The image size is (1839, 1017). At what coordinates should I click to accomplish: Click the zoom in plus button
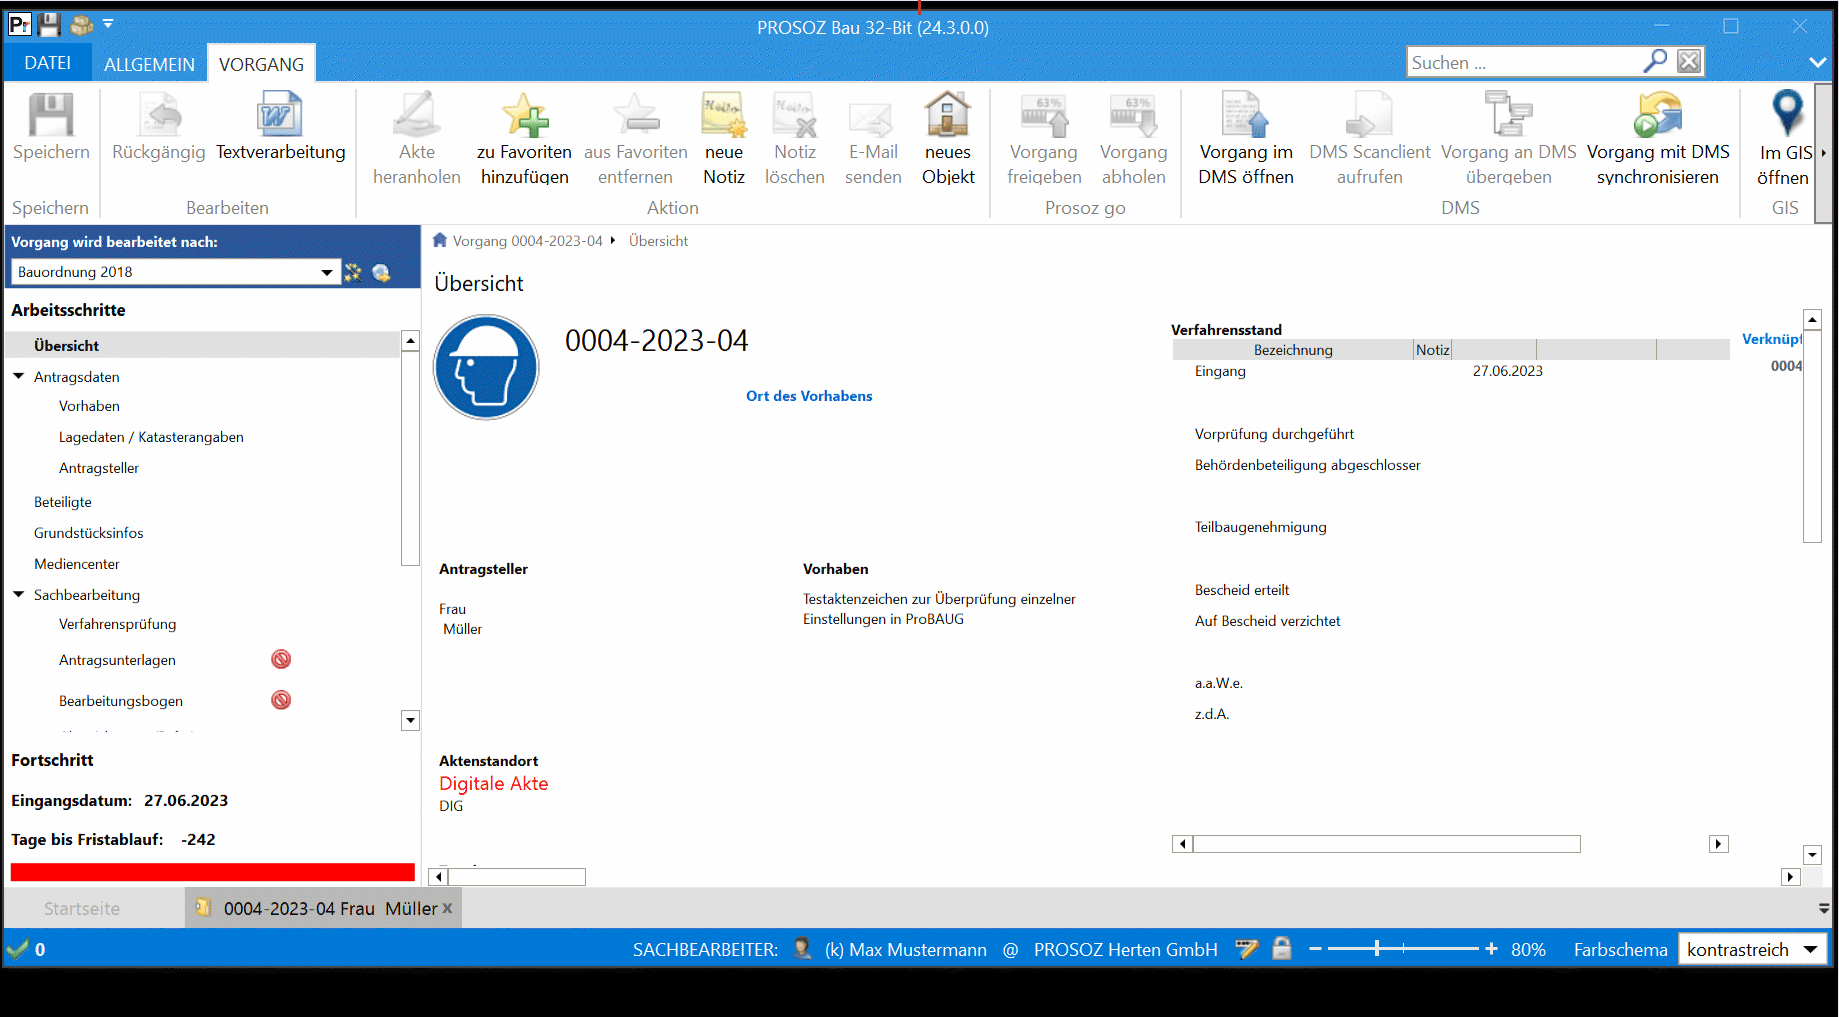click(x=1491, y=948)
